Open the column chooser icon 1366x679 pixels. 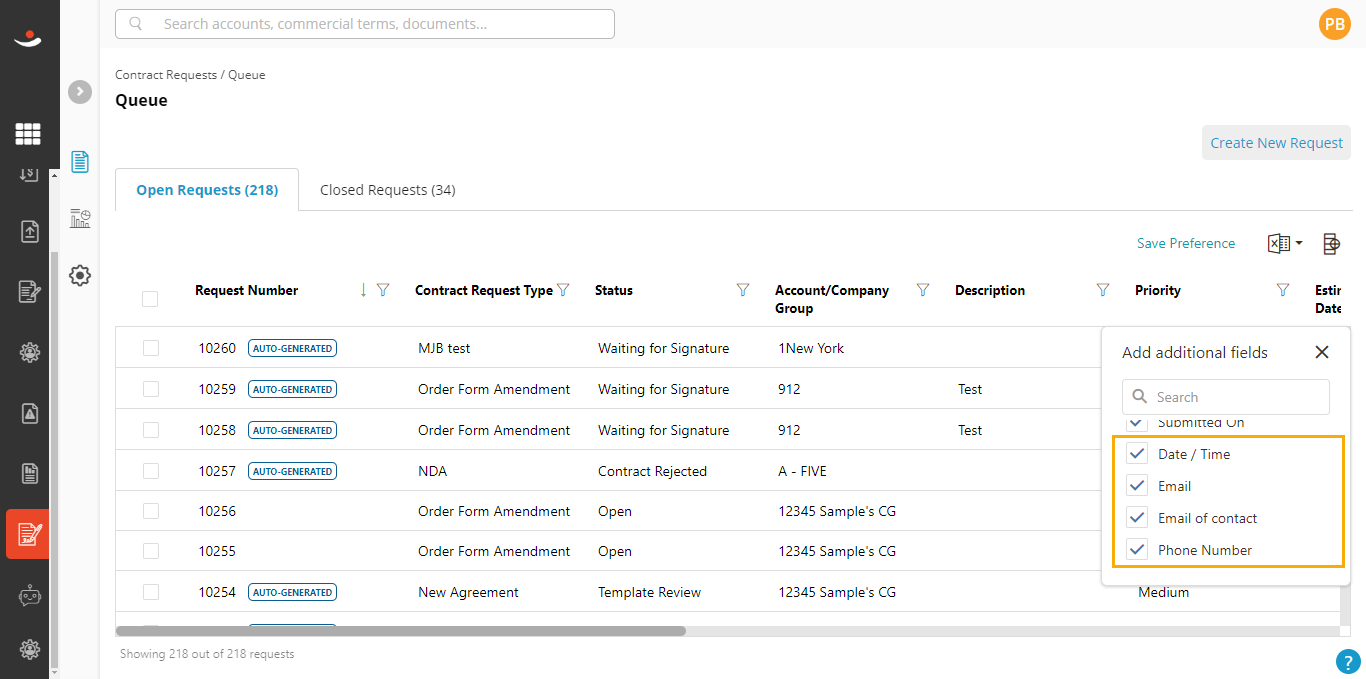click(x=1331, y=243)
